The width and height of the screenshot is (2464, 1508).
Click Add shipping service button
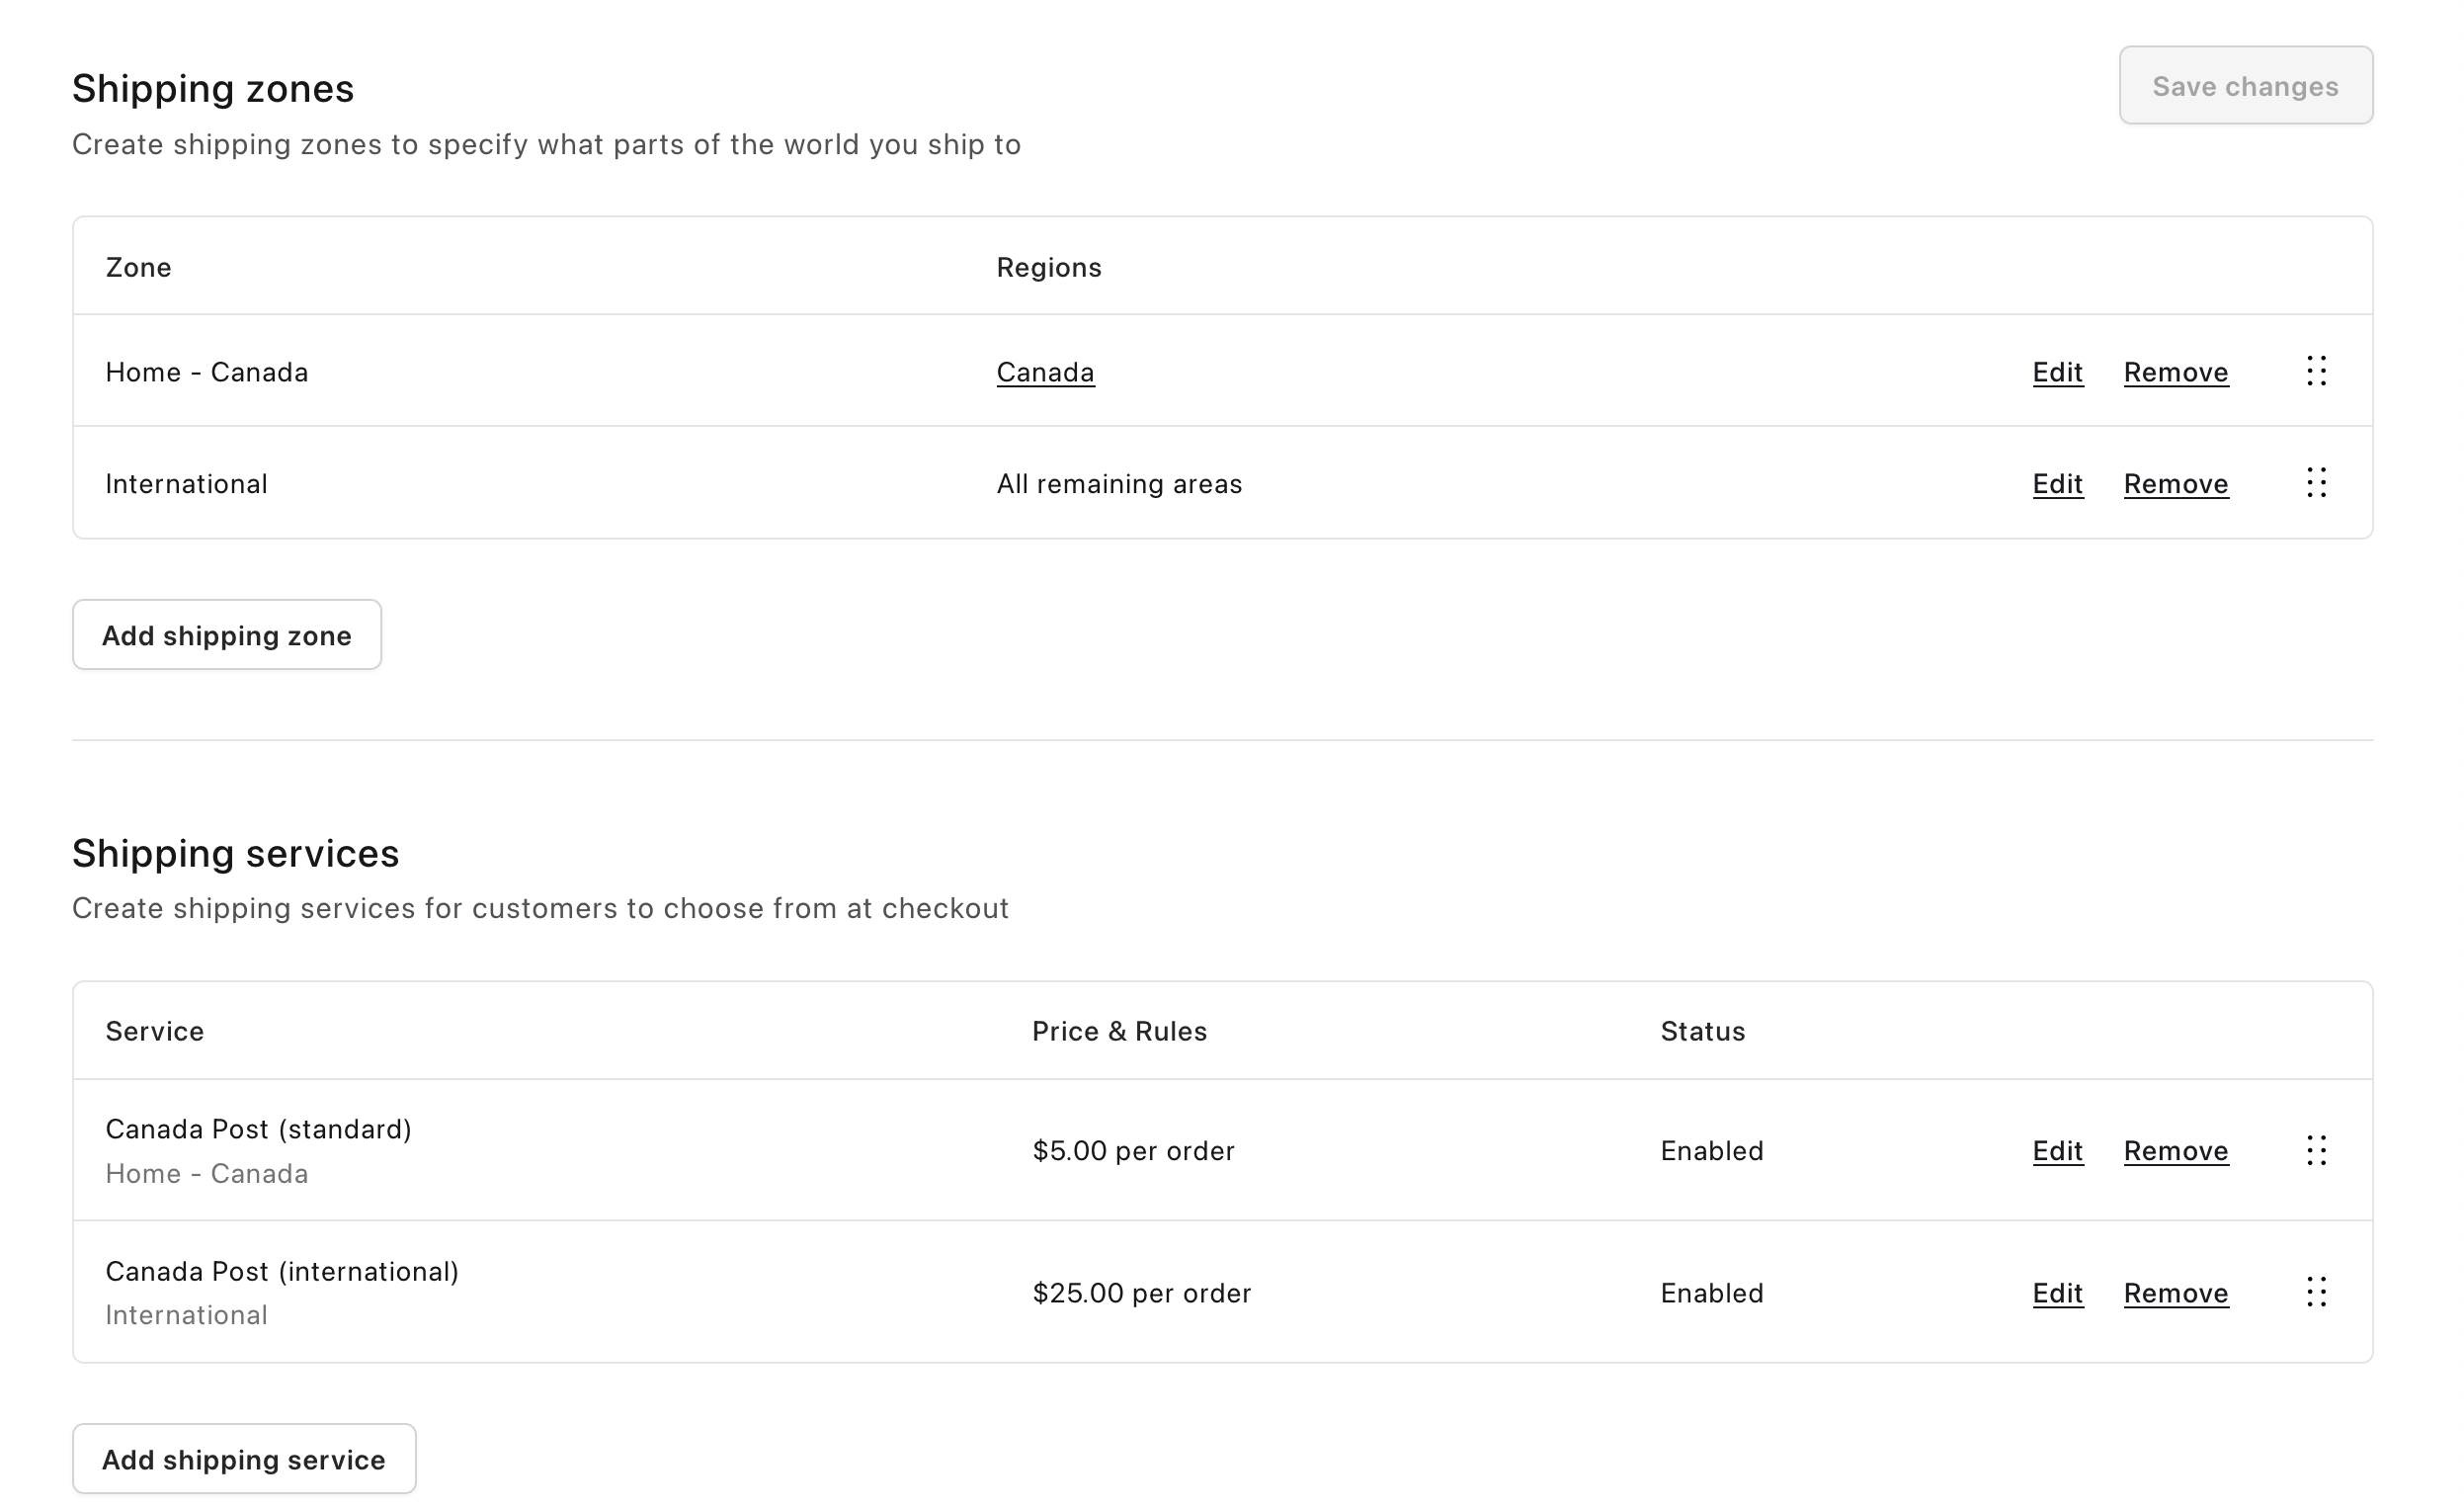[244, 1459]
